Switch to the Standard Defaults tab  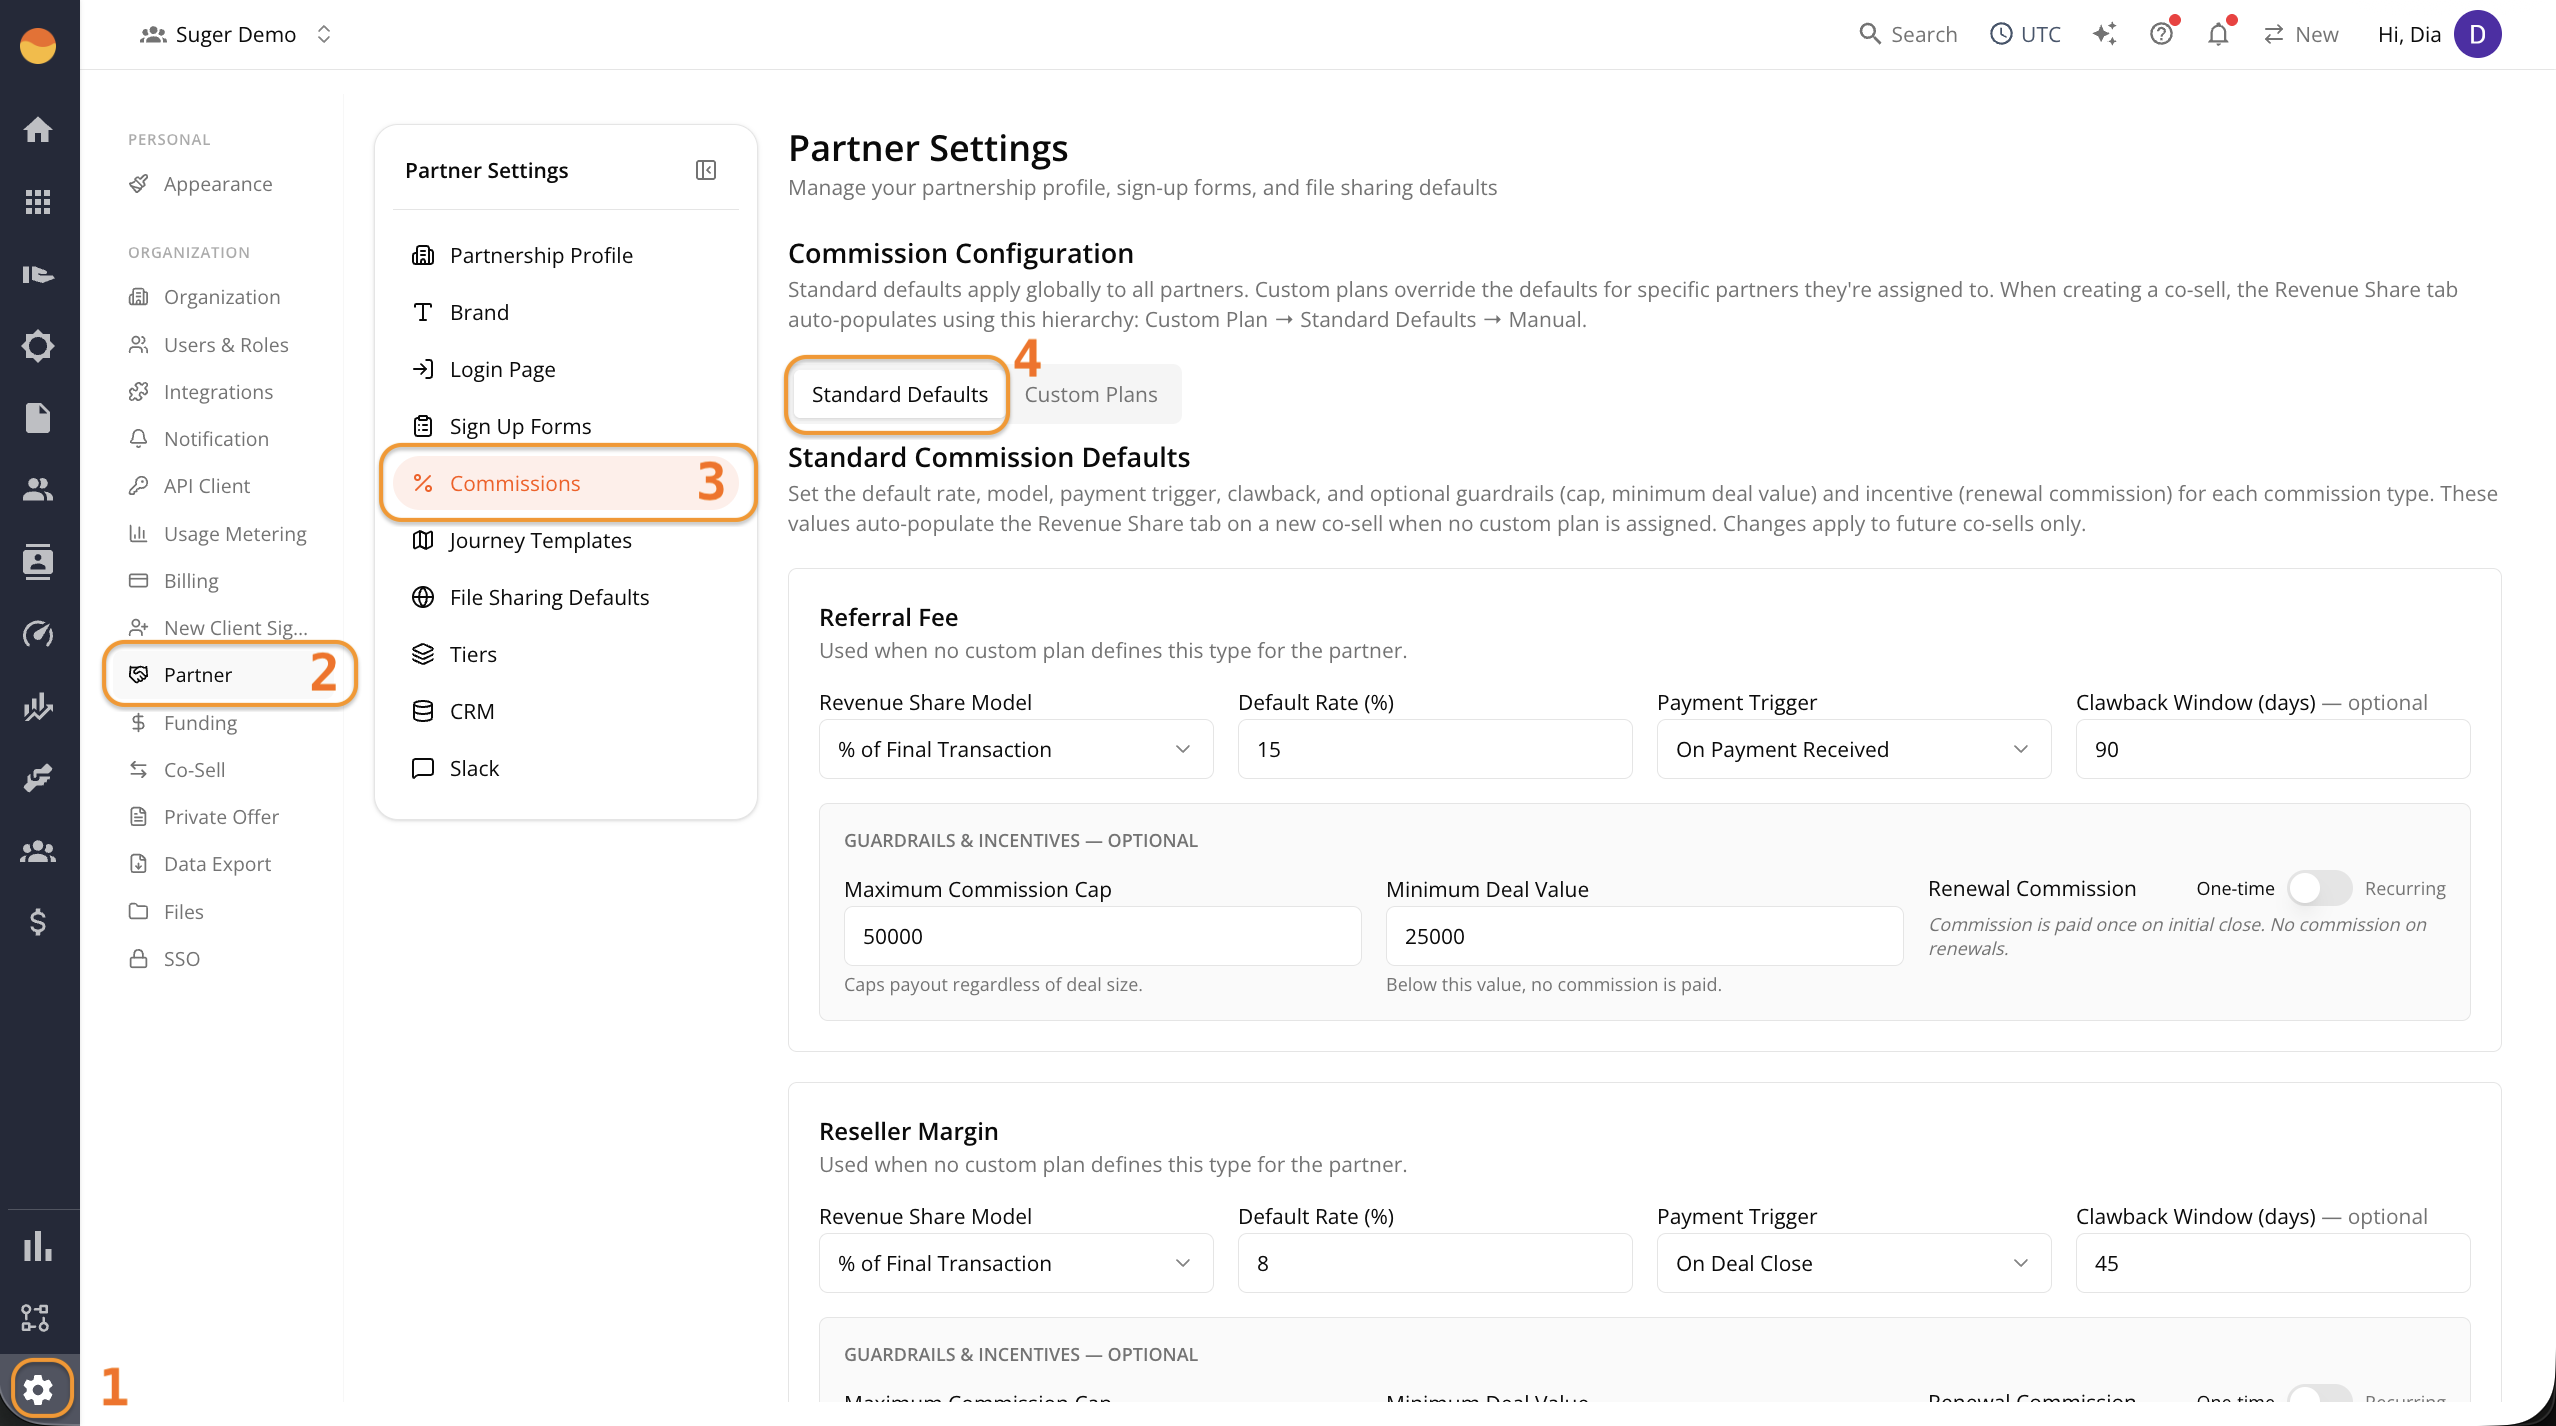pos(899,394)
